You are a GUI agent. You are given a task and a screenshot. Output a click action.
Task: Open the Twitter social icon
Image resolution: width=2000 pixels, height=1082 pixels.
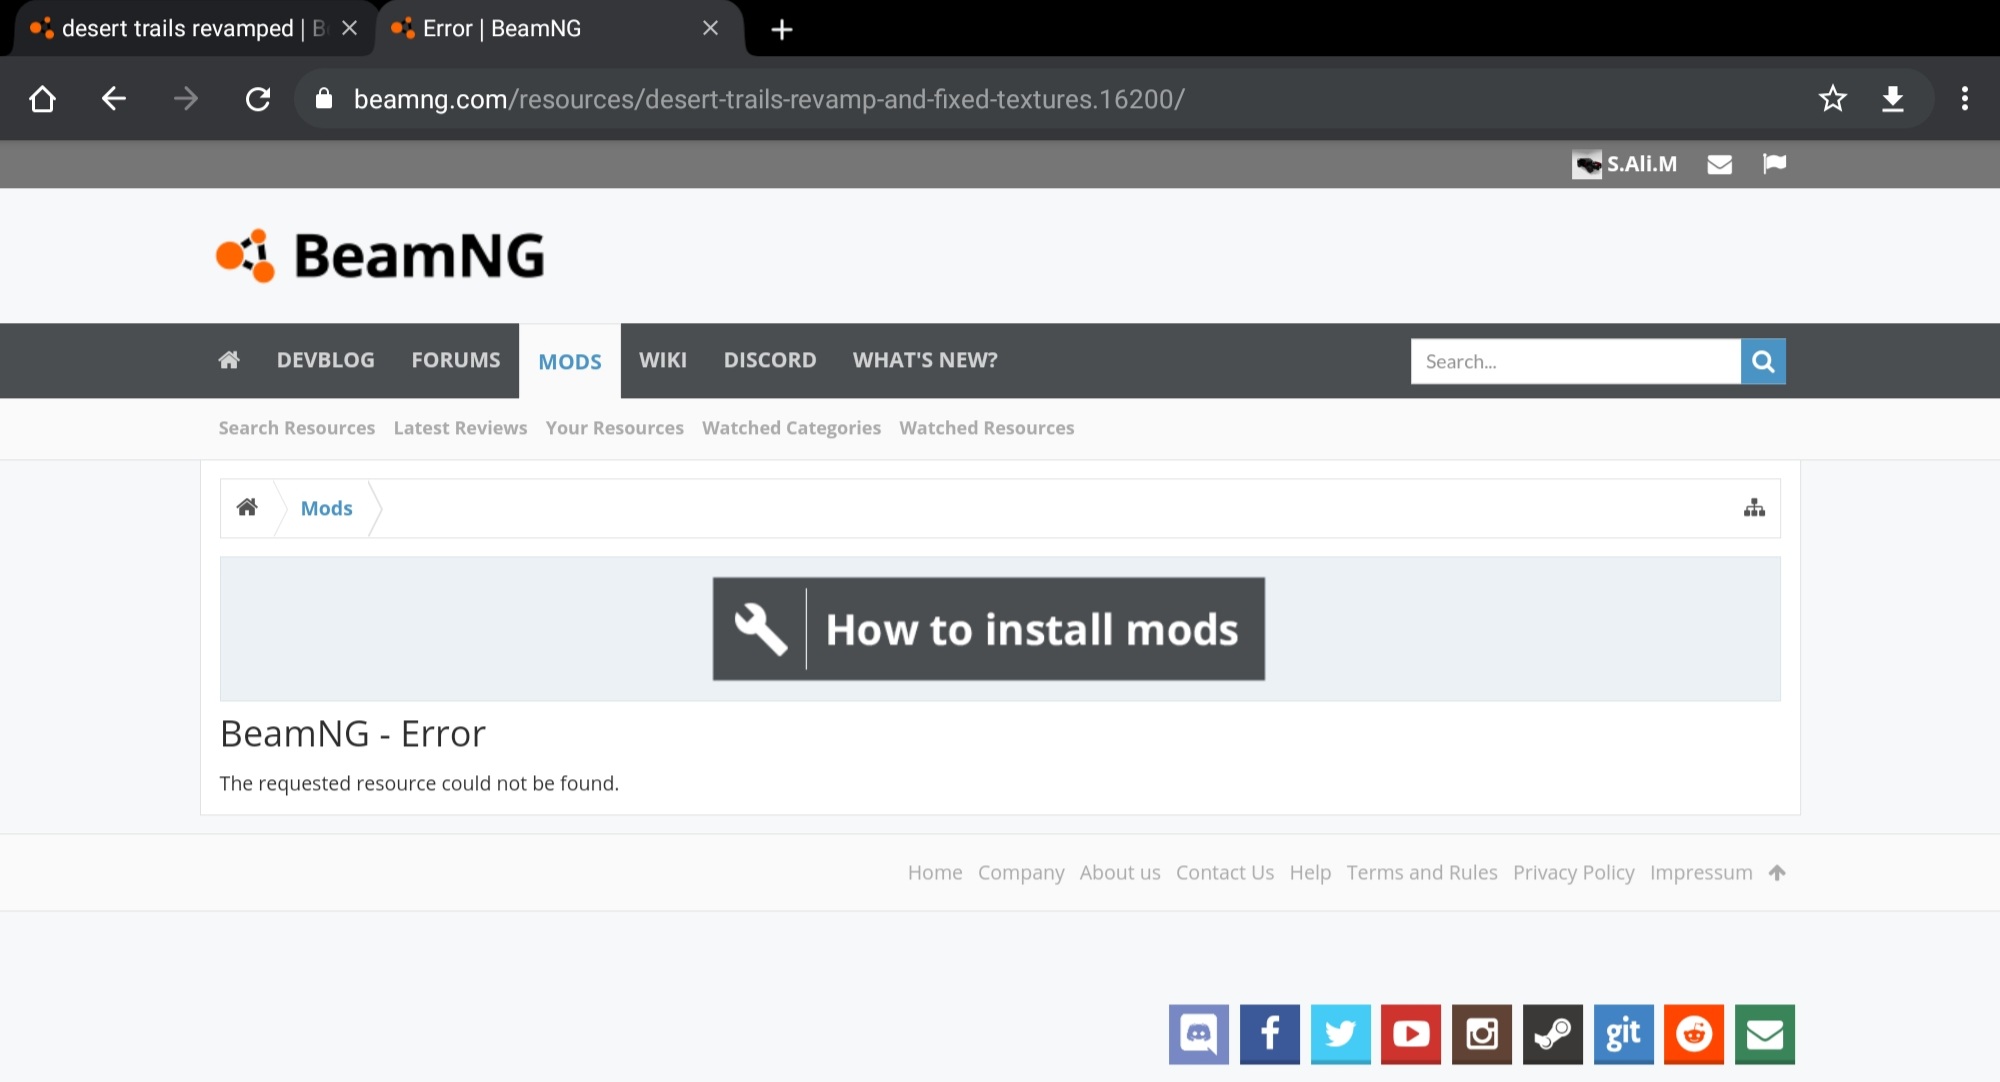[1340, 1034]
